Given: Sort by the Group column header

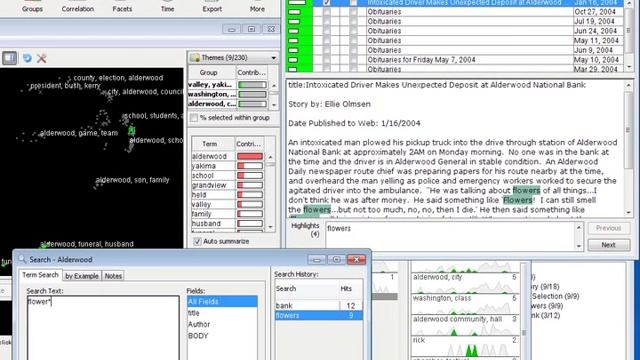Looking at the screenshot, I should pos(208,72).
